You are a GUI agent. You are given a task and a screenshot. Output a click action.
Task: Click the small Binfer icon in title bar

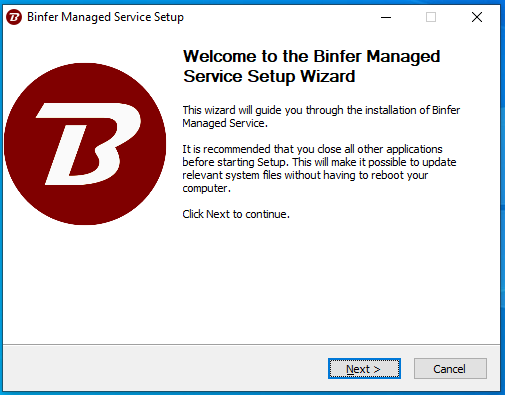point(14,17)
